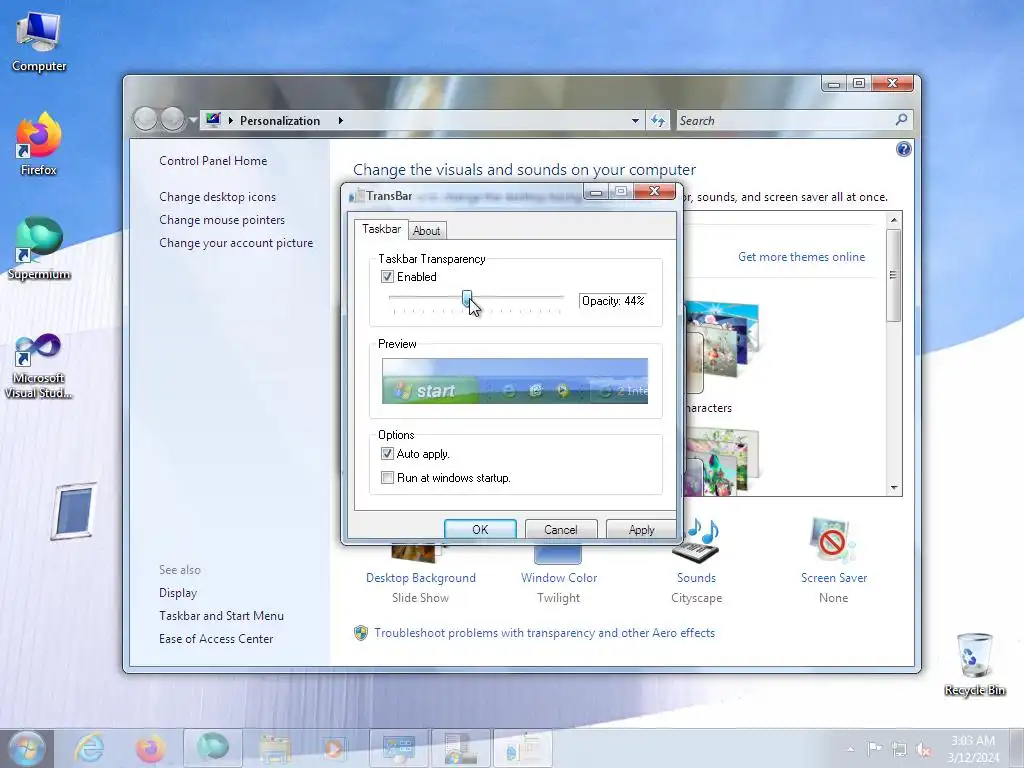Click the Sounds text link

696,578
